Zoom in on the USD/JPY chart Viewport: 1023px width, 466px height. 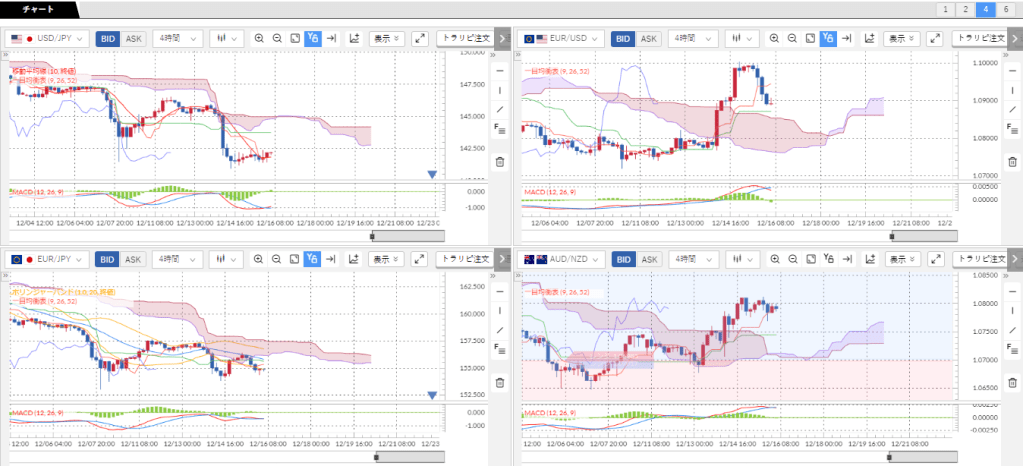coord(259,39)
